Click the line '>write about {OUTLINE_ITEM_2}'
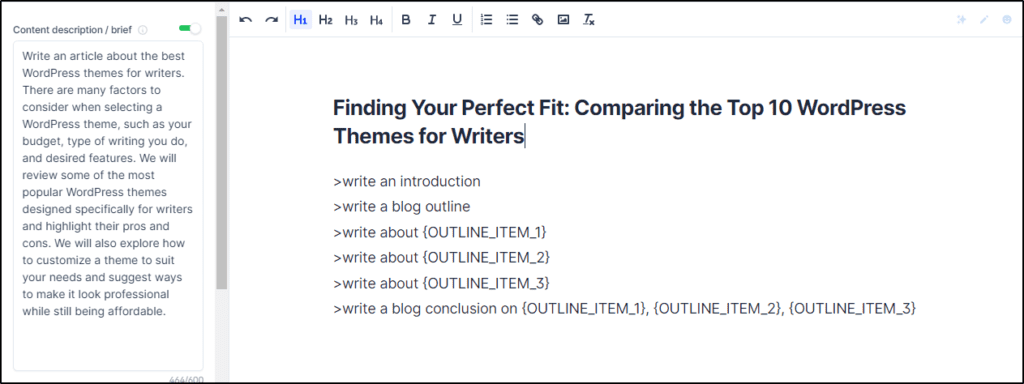Image resolution: width=1024 pixels, height=384 pixels. click(441, 258)
